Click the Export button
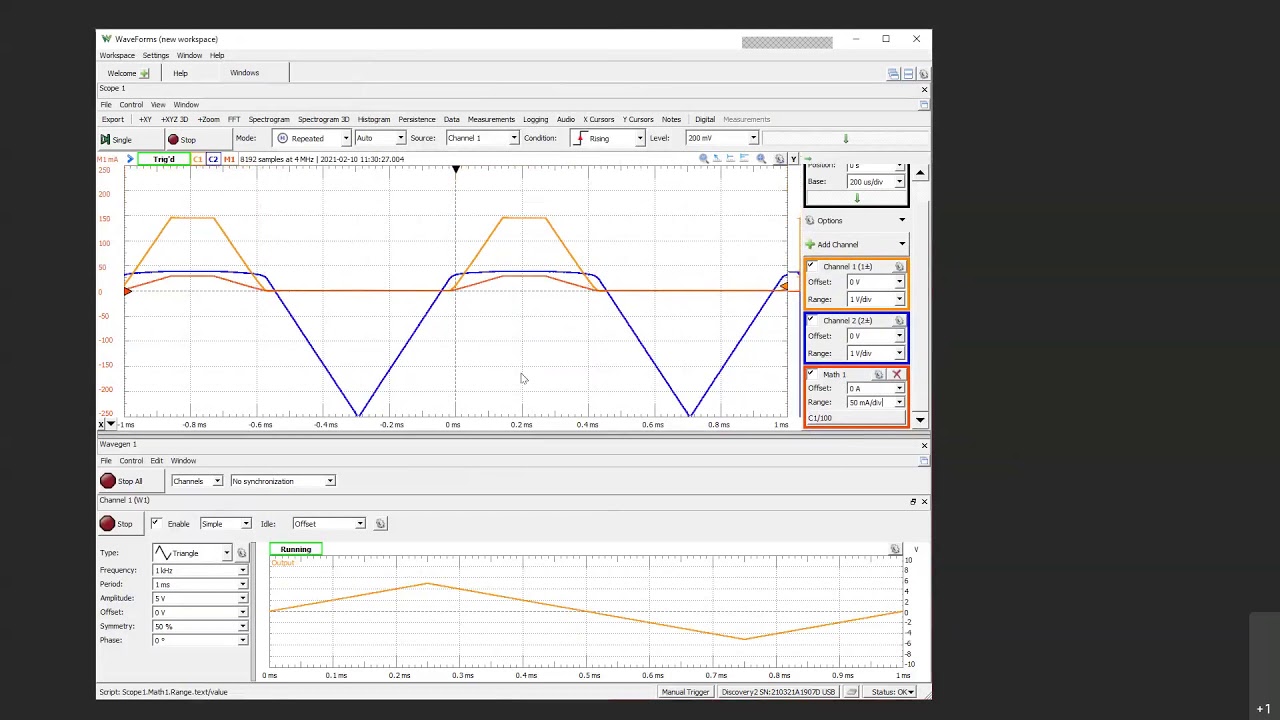The image size is (1280, 720). [x=112, y=120]
